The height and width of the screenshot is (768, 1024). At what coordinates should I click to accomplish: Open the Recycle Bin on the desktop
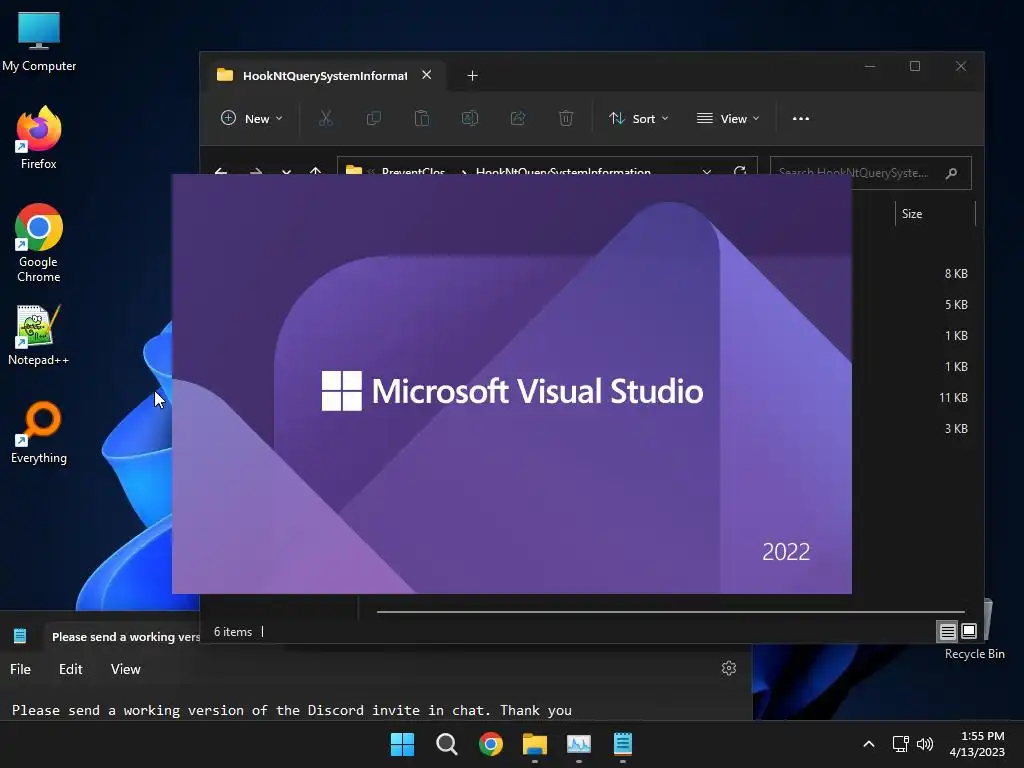pyautogui.click(x=974, y=631)
